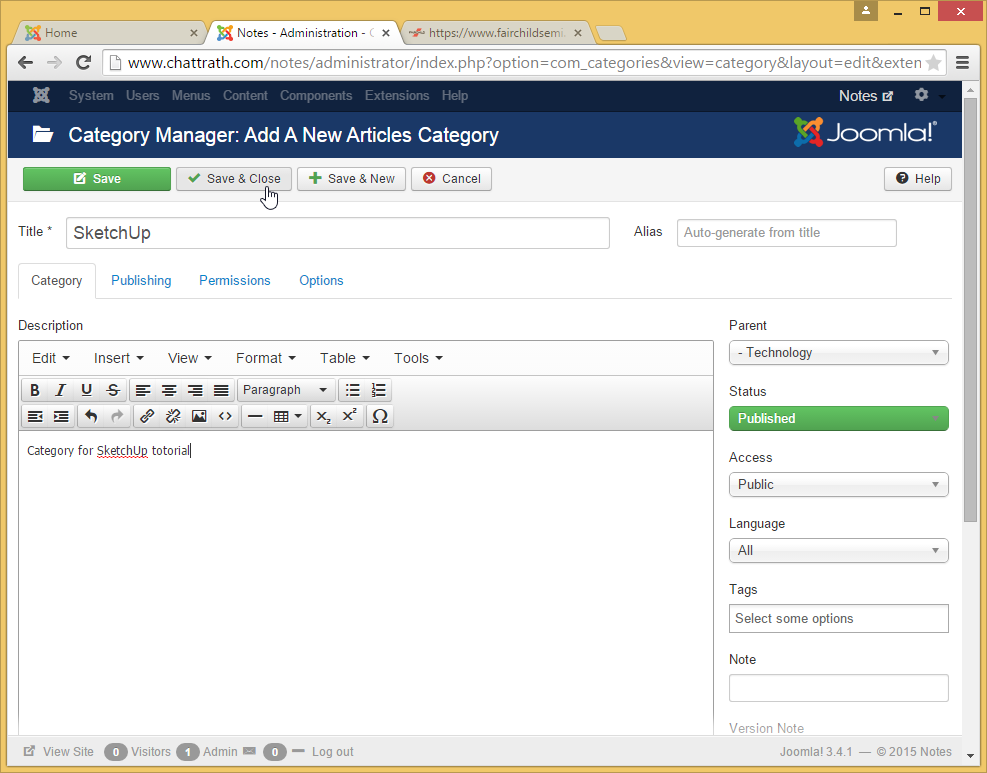Insert an image into the description
The image size is (987, 773).
[199, 416]
